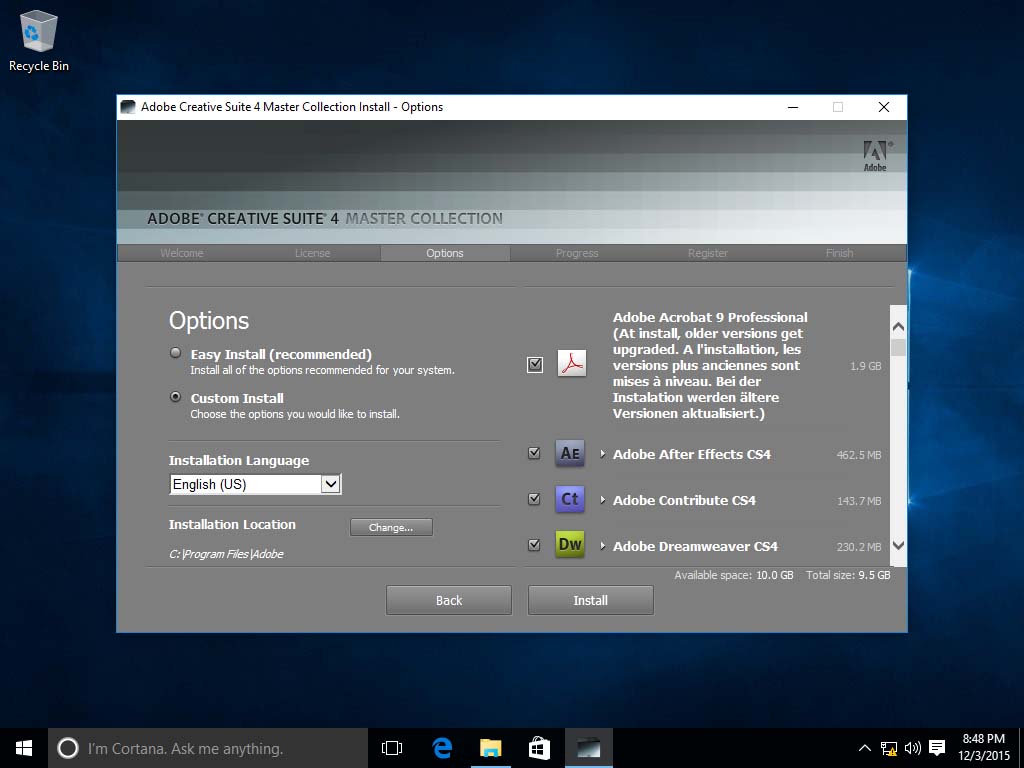Image resolution: width=1024 pixels, height=768 pixels.
Task: Click the Change... location button
Action: [x=391, y=527]
